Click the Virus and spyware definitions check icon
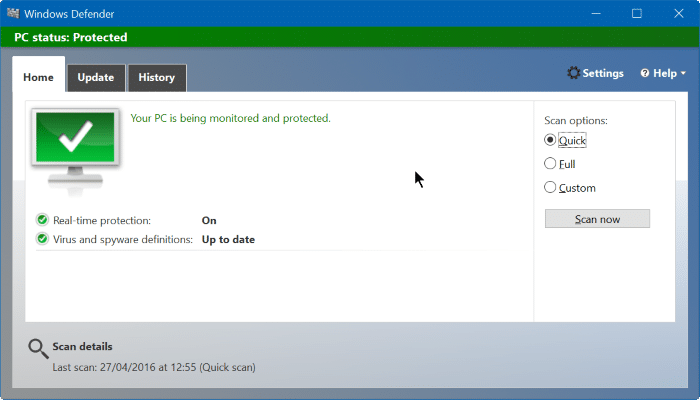Screen dimensions: 700x400 coord(42,239)
